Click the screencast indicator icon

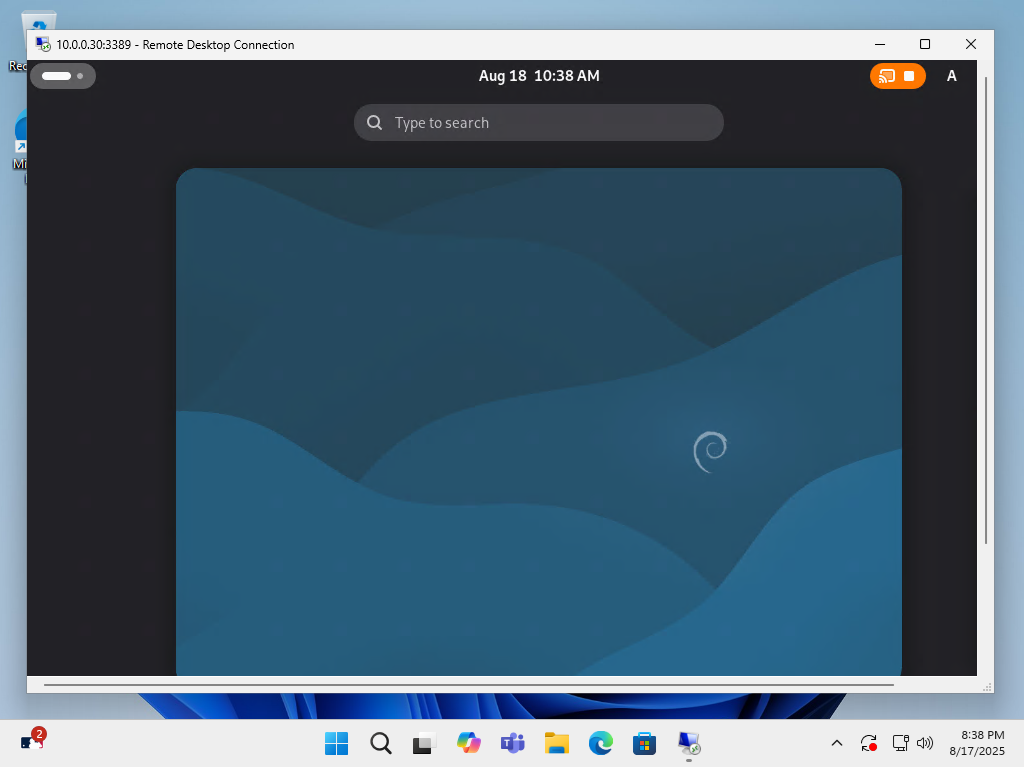tap(886, 76)
